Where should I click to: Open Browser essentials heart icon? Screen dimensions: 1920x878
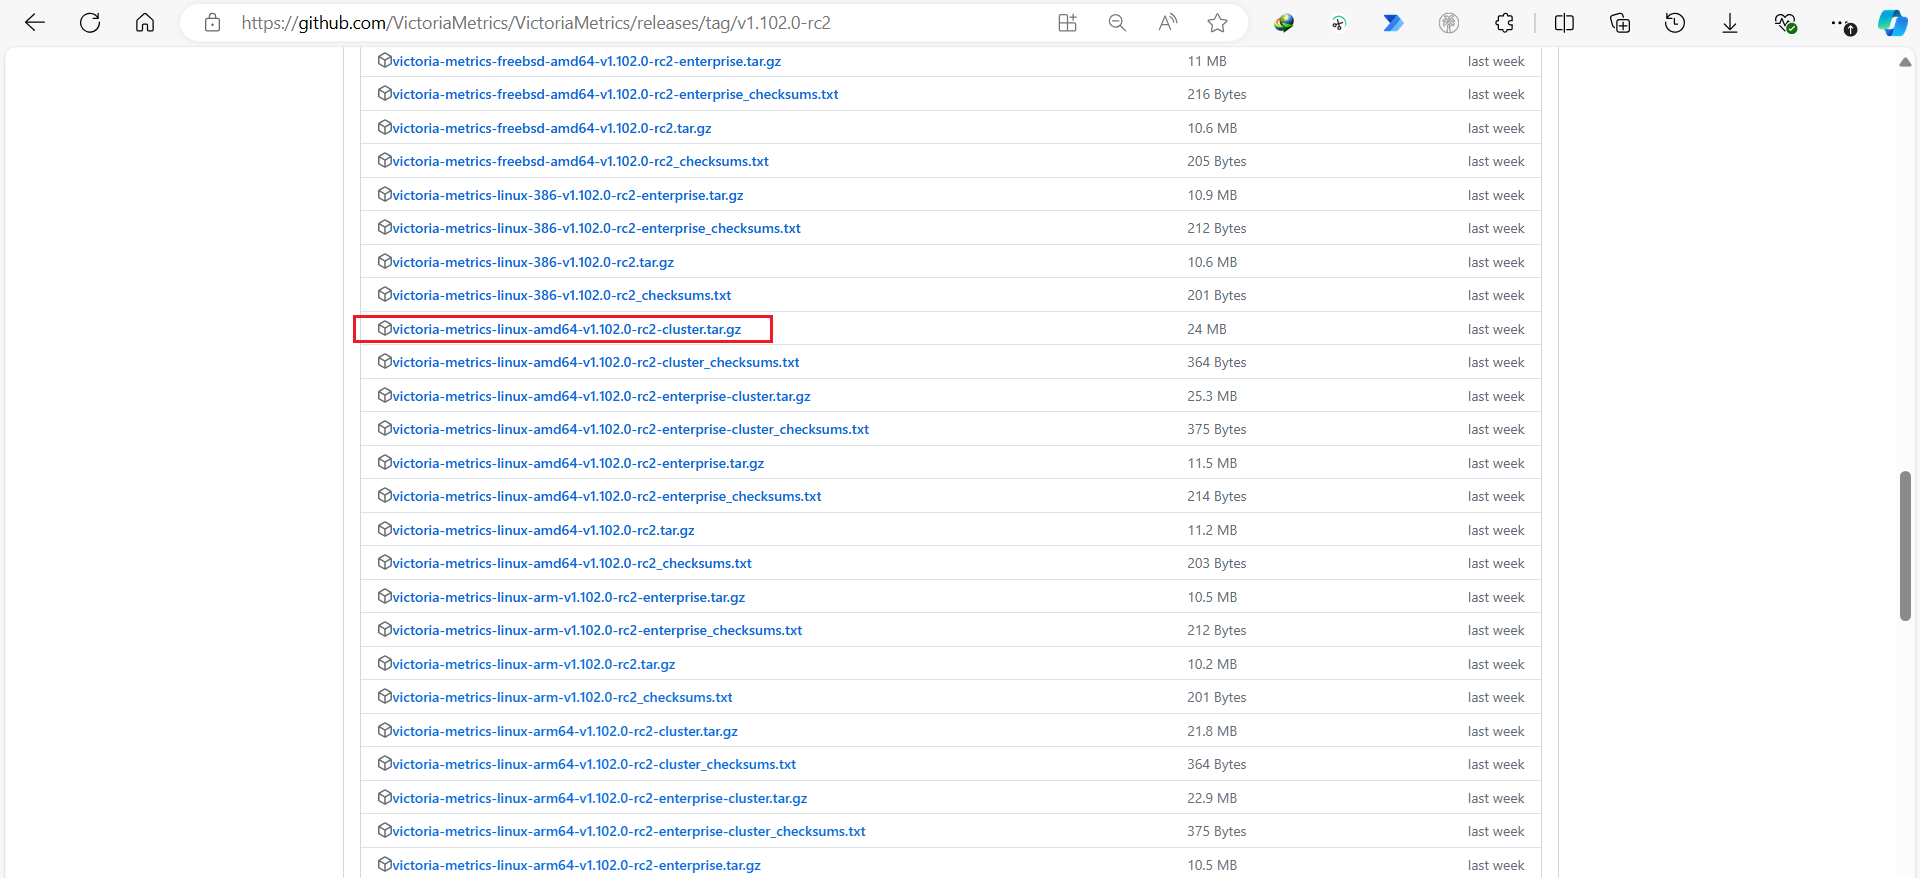tap(1785, 23)
